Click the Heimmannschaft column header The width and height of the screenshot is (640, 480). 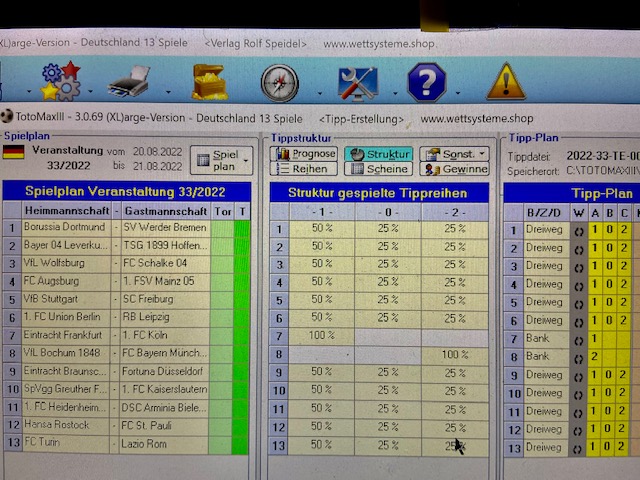pyautogui.click(x=67, y=211)
